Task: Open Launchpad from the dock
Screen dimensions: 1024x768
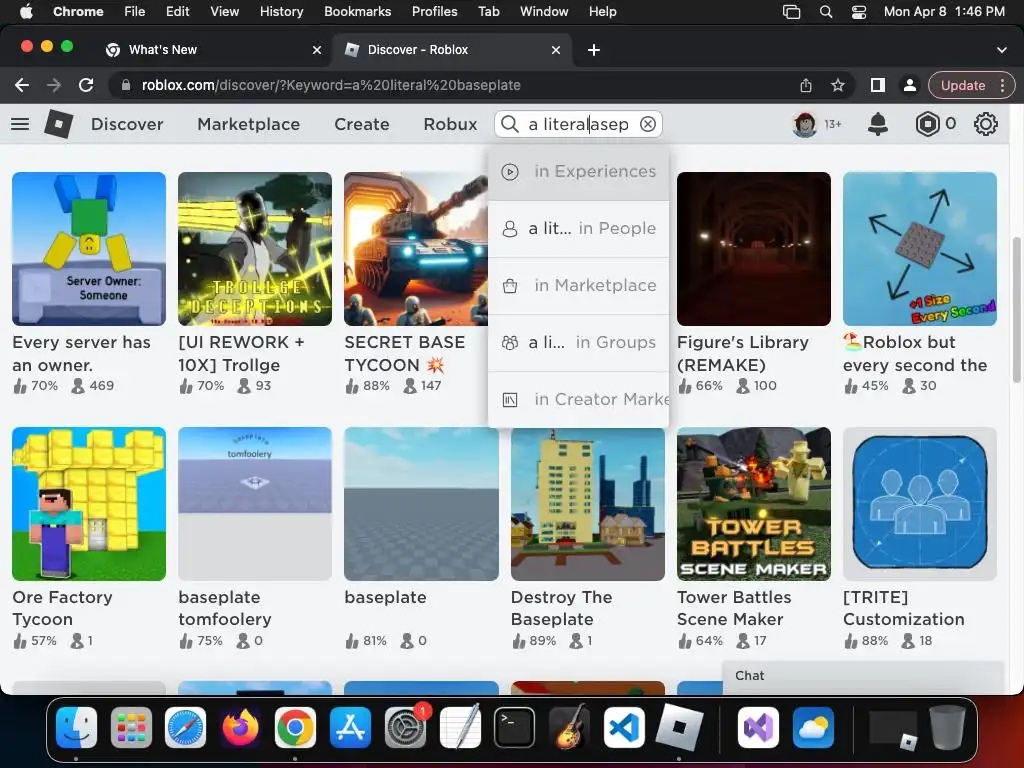Action: point(131,727)
